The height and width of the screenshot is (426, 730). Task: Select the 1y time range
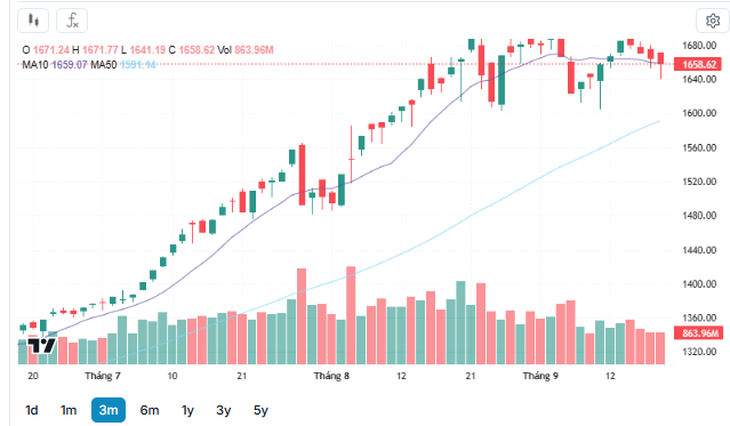coord(187,410)
